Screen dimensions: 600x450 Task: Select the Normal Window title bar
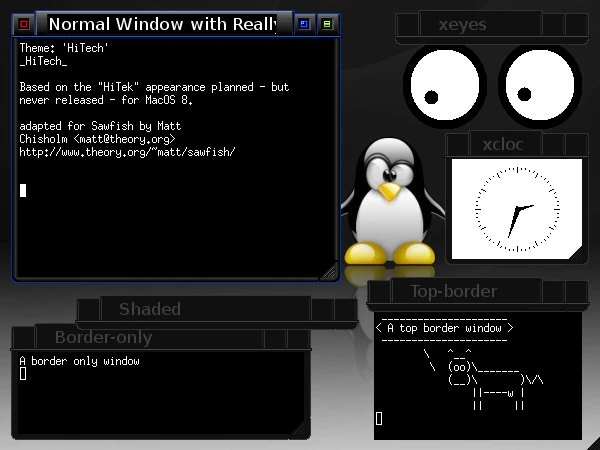[x=162, y=23]
